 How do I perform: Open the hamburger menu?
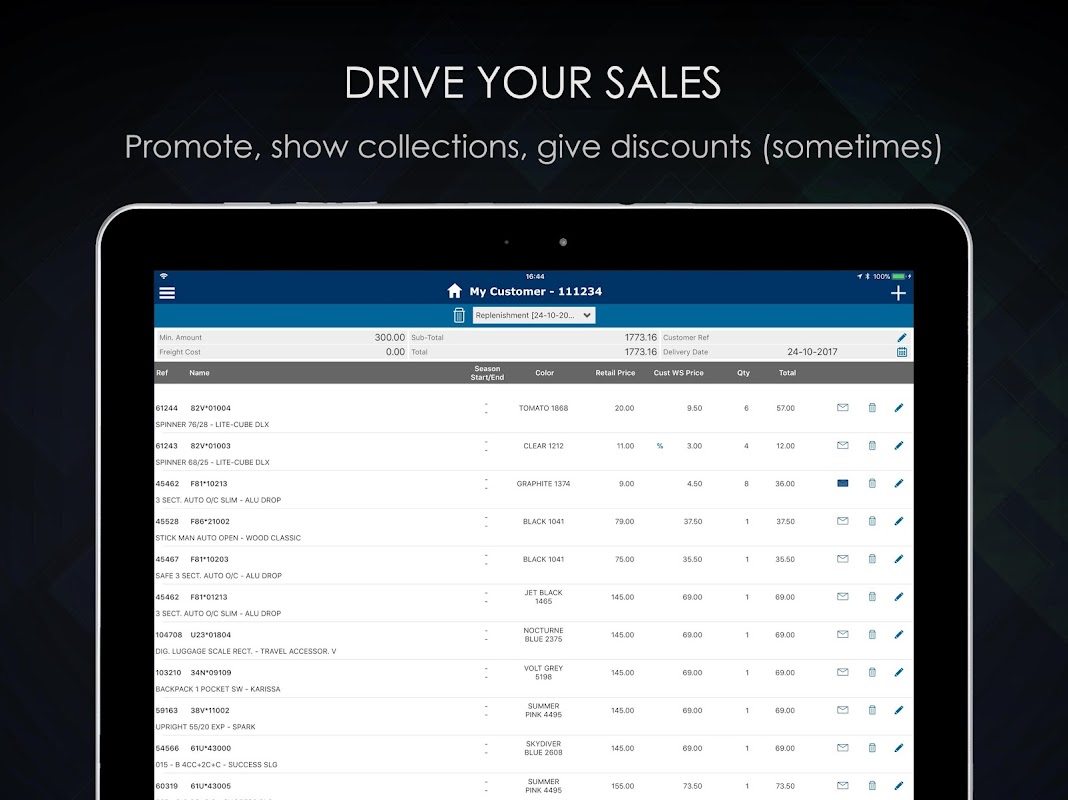click(167, 293)
